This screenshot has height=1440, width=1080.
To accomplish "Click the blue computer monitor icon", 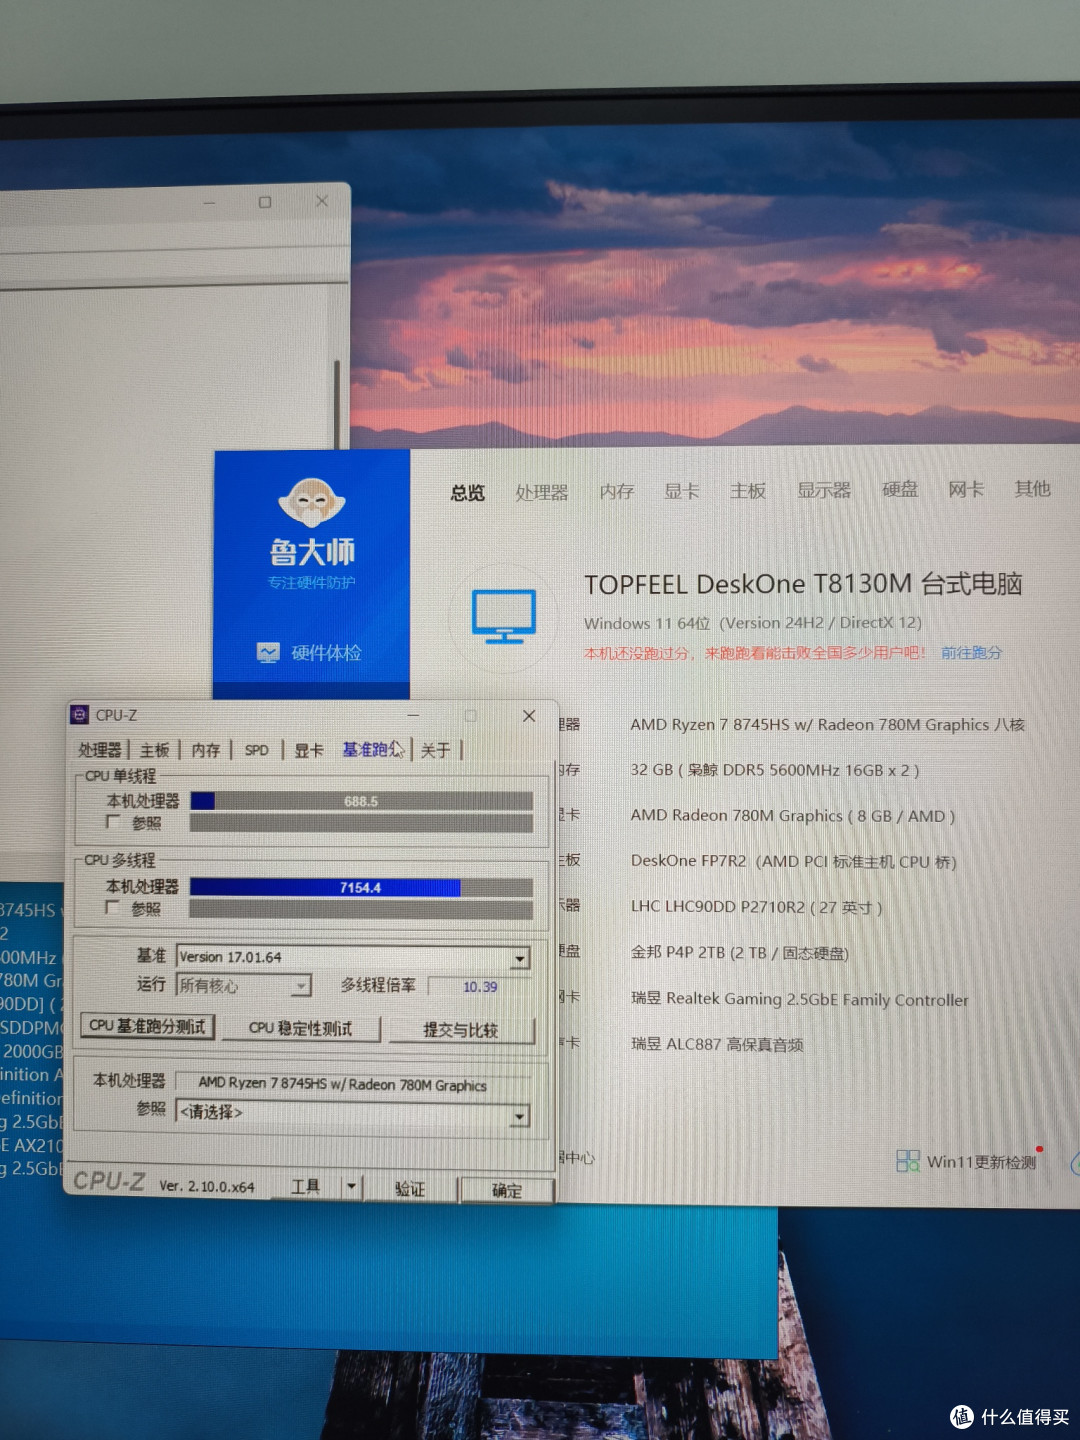I will coord(504,616).
